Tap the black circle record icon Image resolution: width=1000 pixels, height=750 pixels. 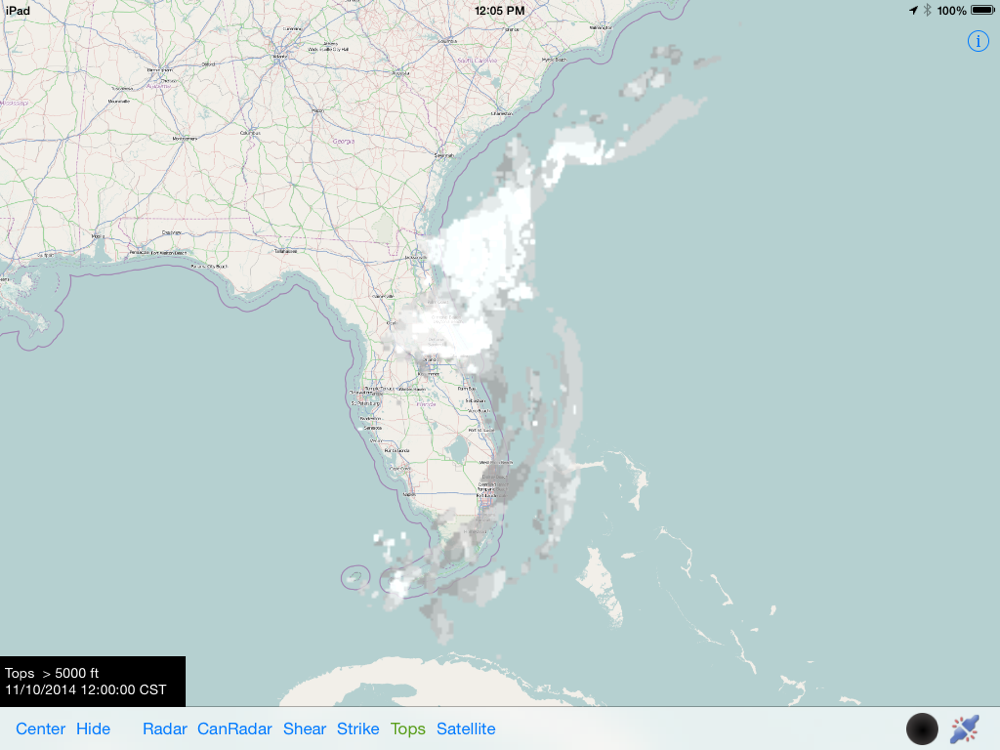[x=922, y=729]
